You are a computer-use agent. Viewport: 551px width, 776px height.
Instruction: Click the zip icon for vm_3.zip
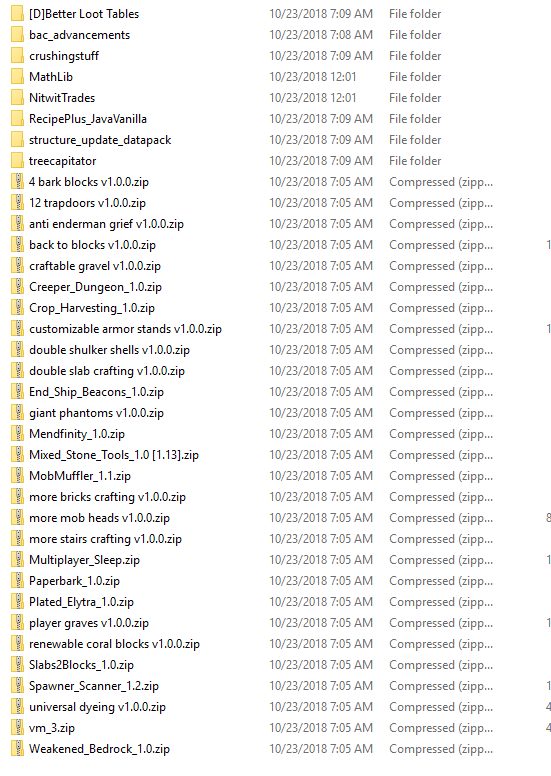click(x=17, y=728)
